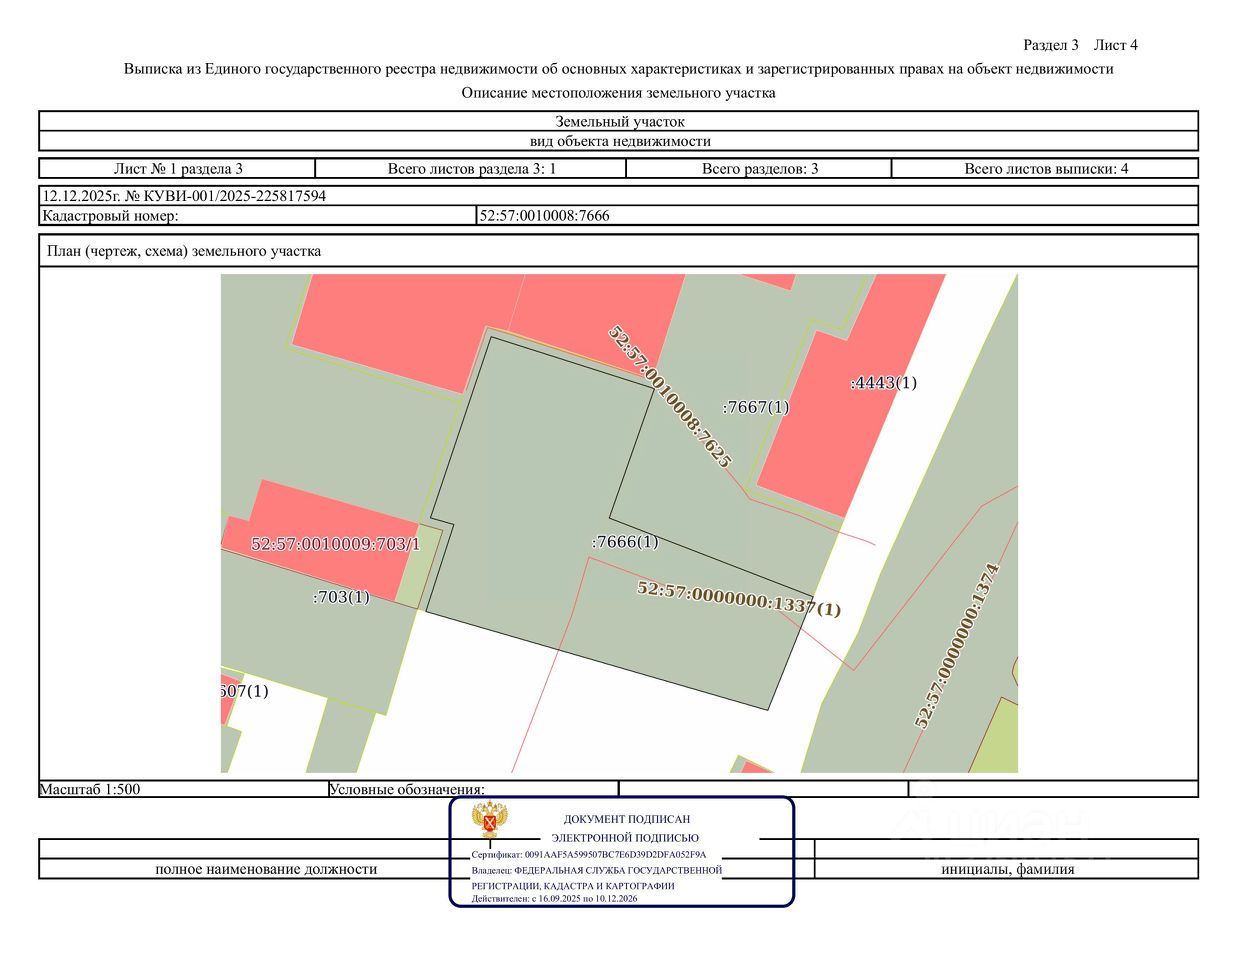
Task: Click 'ЭЛЕКТРОННОЙ ПОДПИСЬЮ' stamp line
Action: click(x=625, y=838)
